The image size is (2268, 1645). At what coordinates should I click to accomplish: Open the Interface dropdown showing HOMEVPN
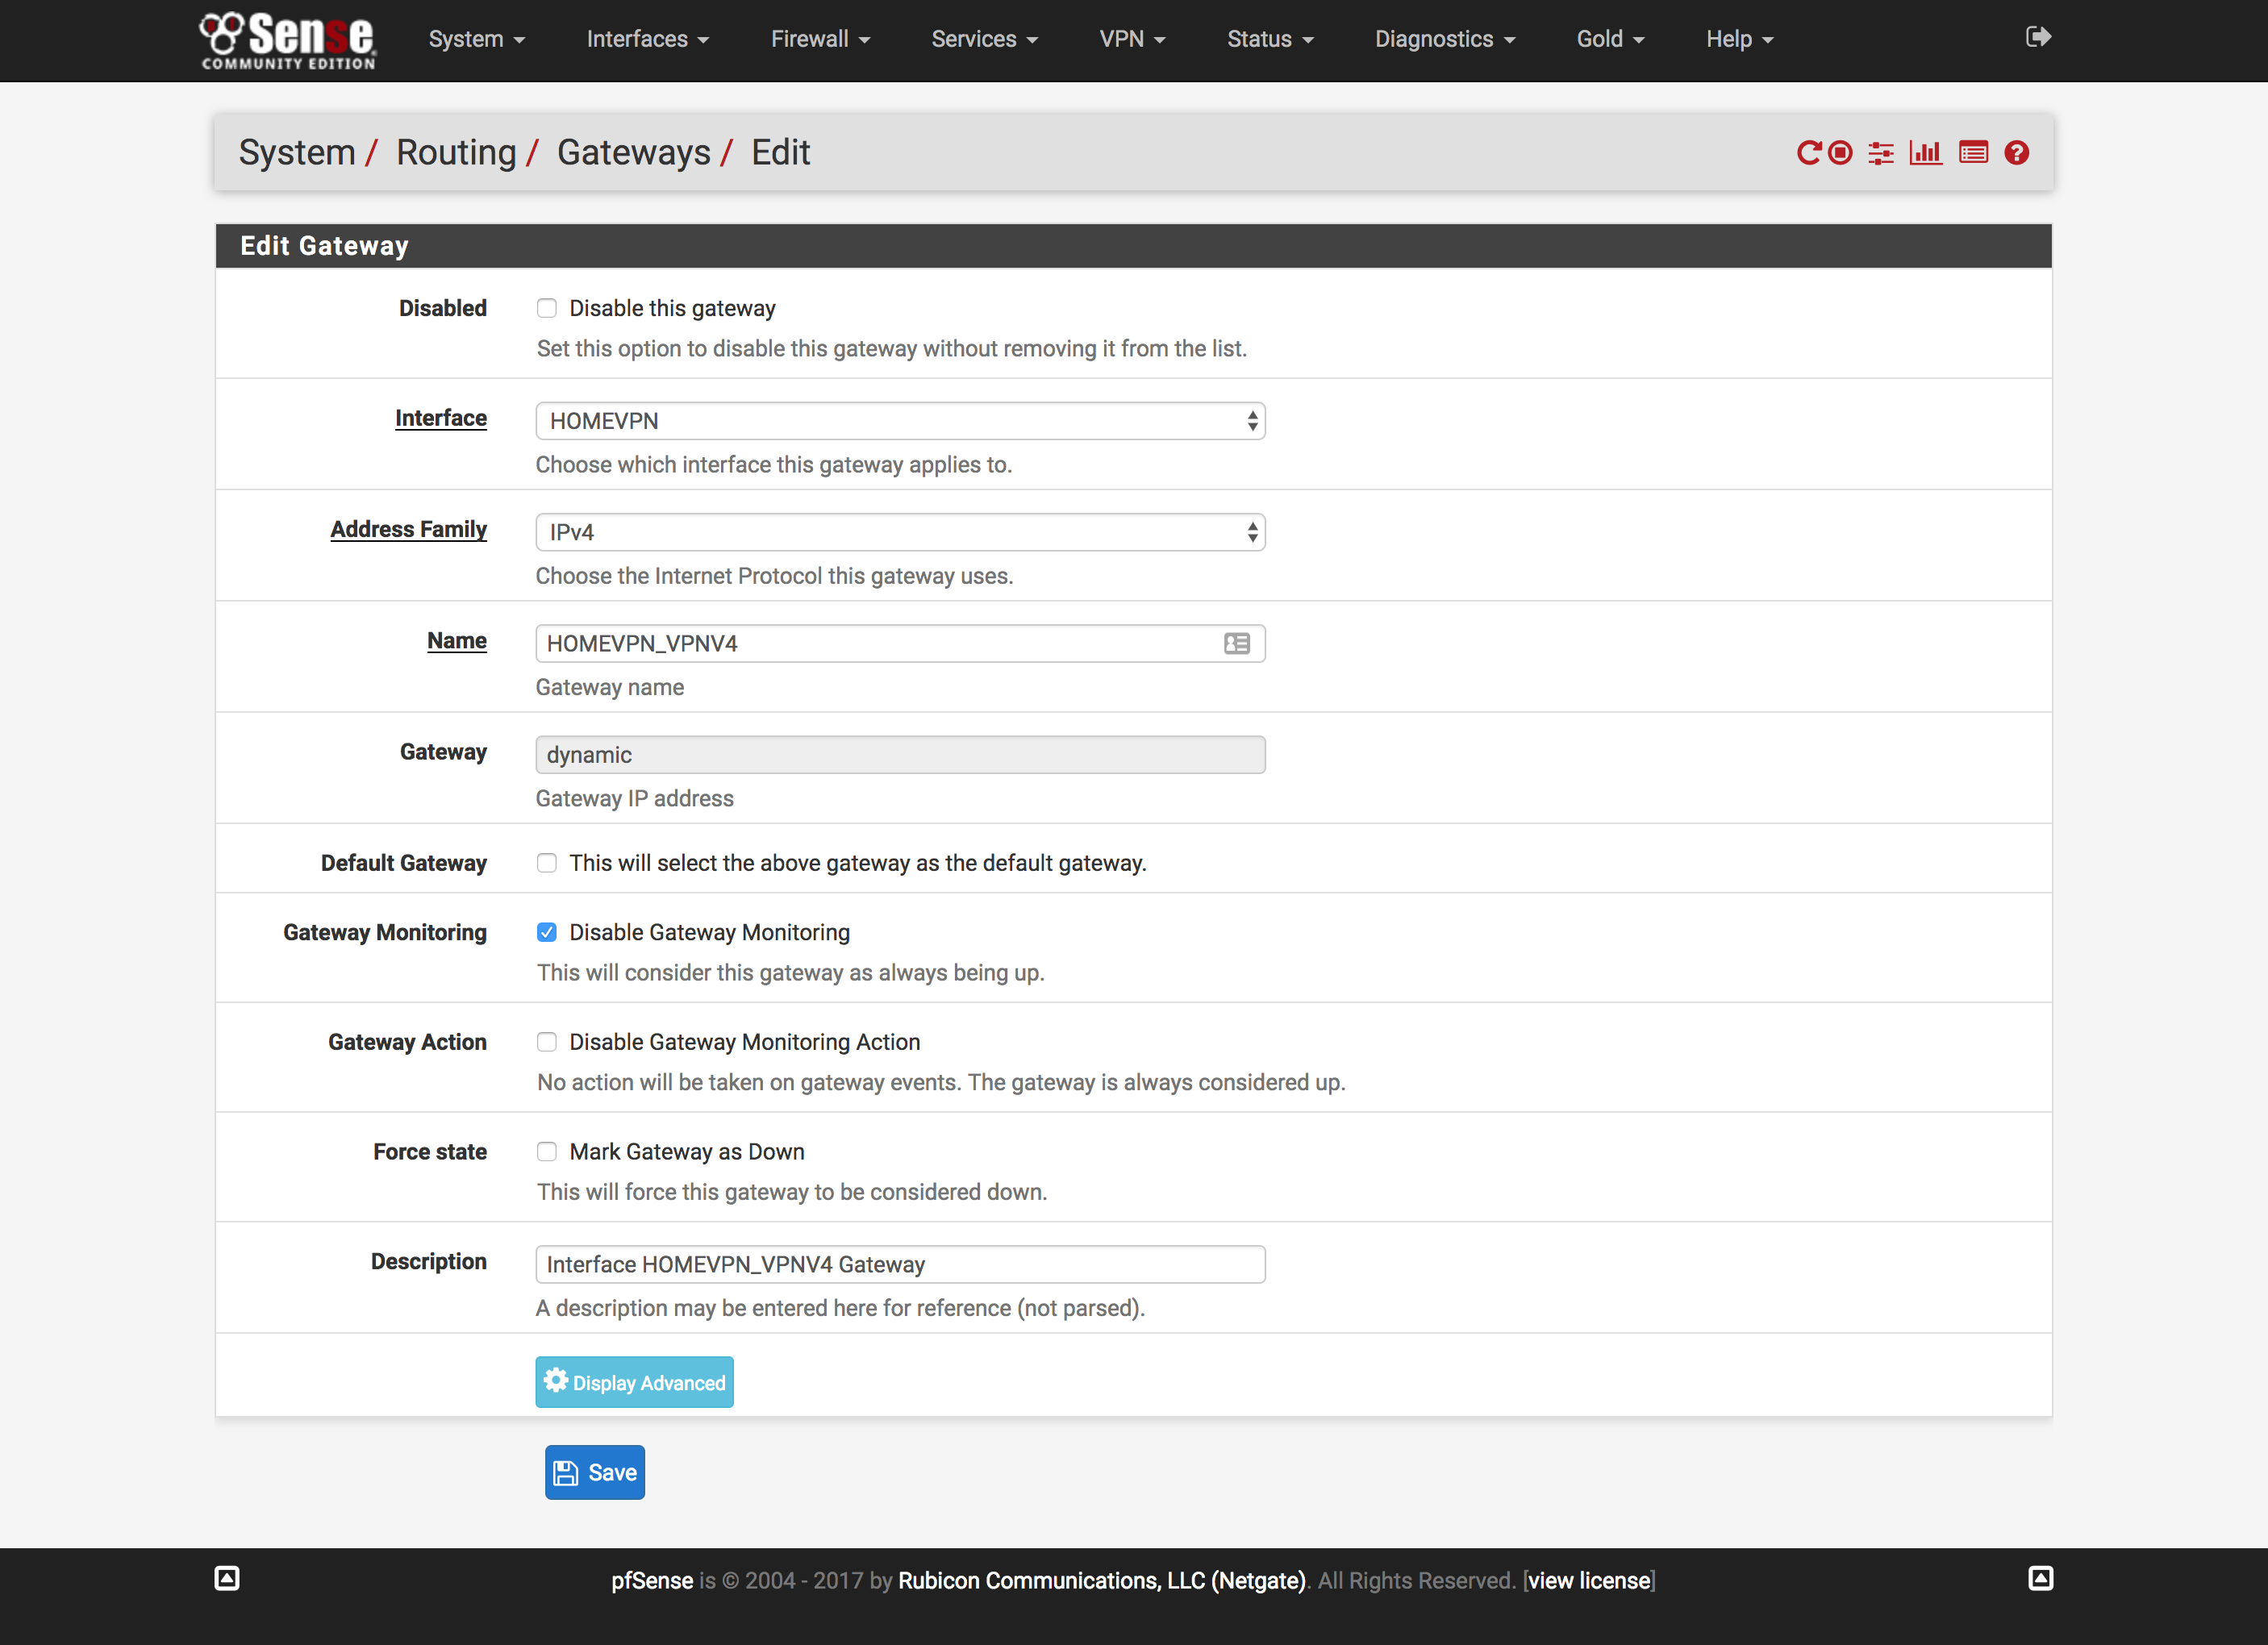899,420
